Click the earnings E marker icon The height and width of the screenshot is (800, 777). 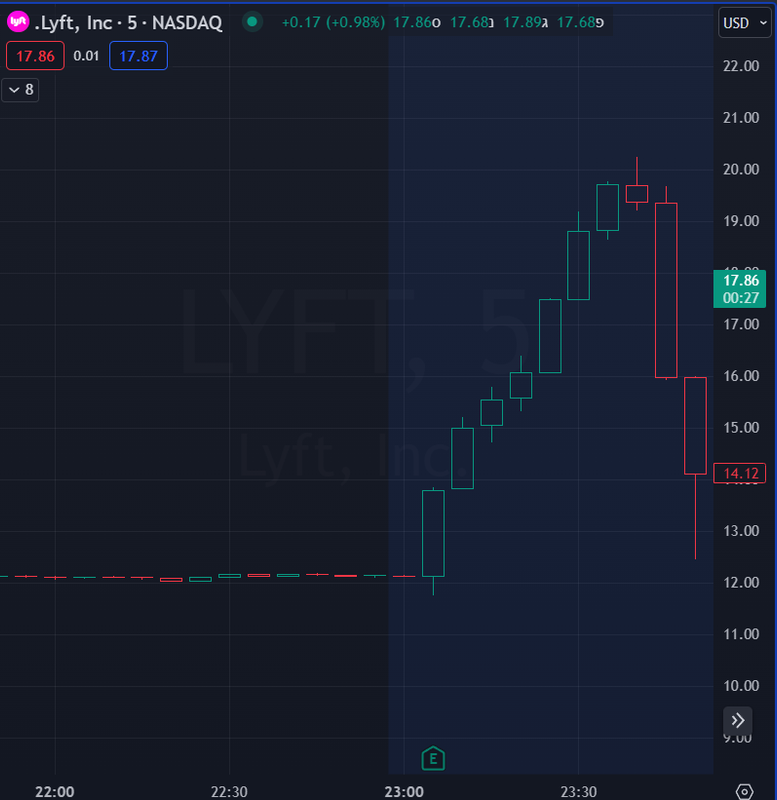(x=433, y=758)
